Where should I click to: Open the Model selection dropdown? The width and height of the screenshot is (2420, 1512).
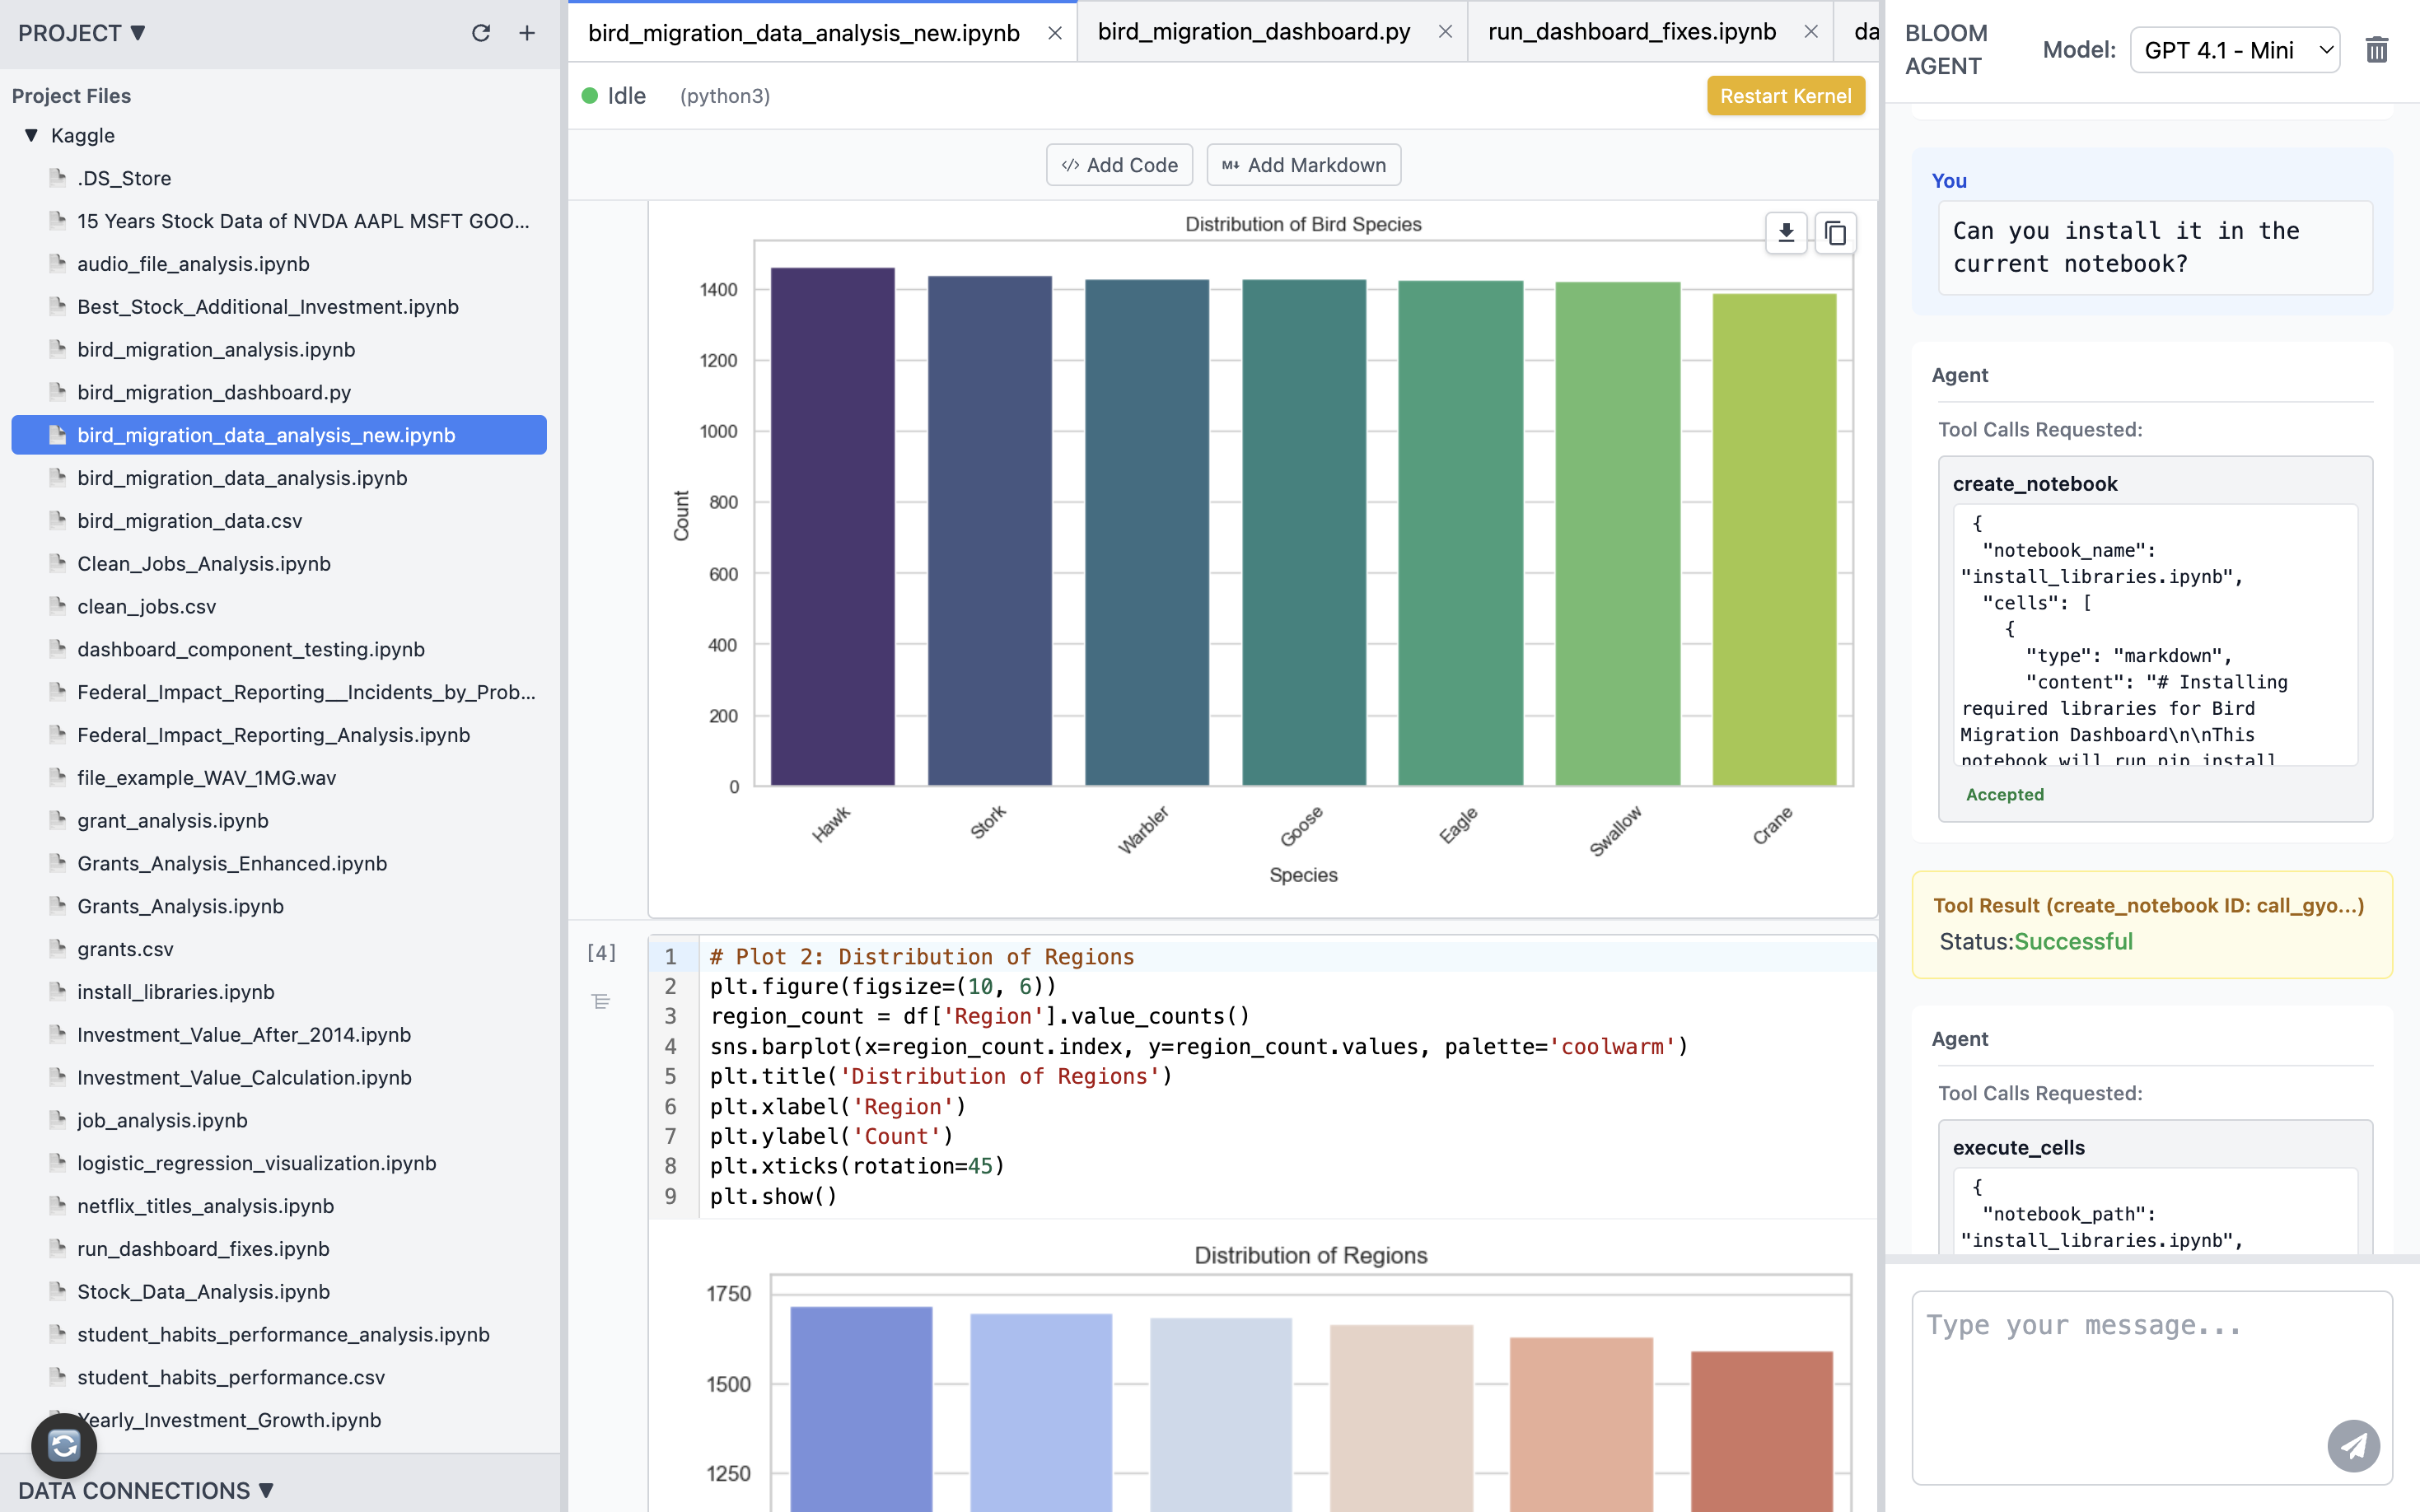click(2234, 50)
